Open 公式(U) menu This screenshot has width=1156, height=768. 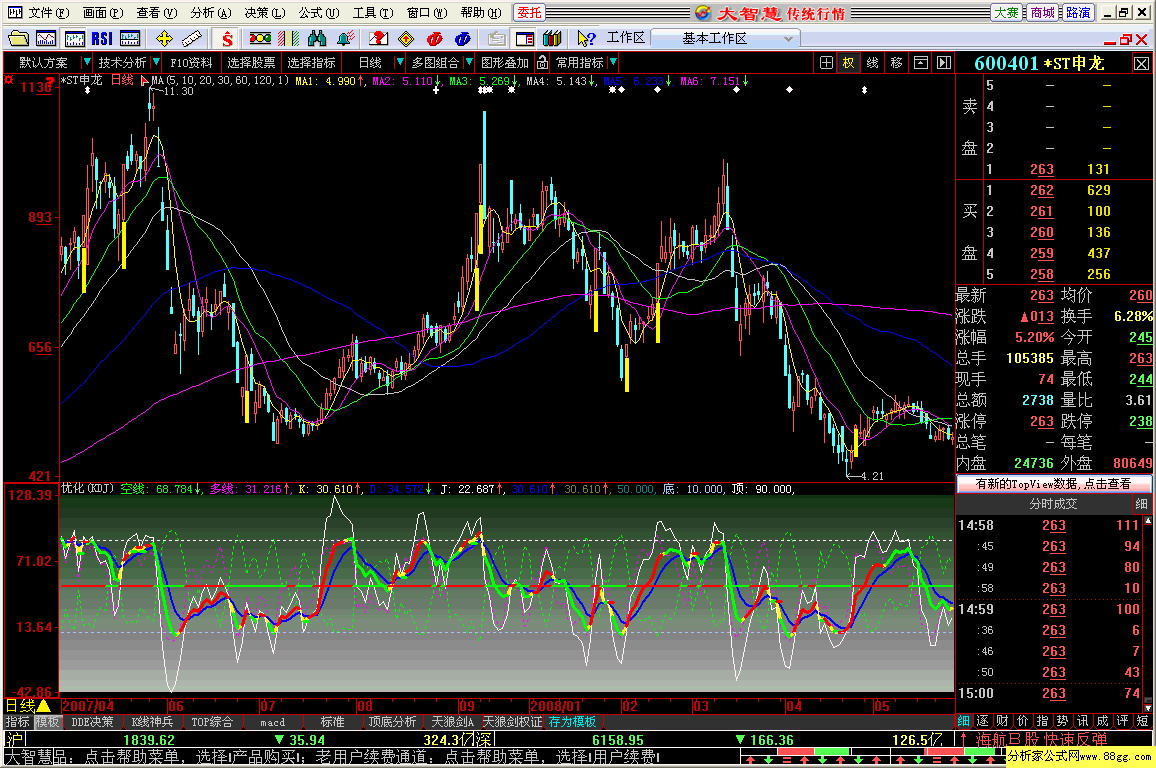[318, 13]
